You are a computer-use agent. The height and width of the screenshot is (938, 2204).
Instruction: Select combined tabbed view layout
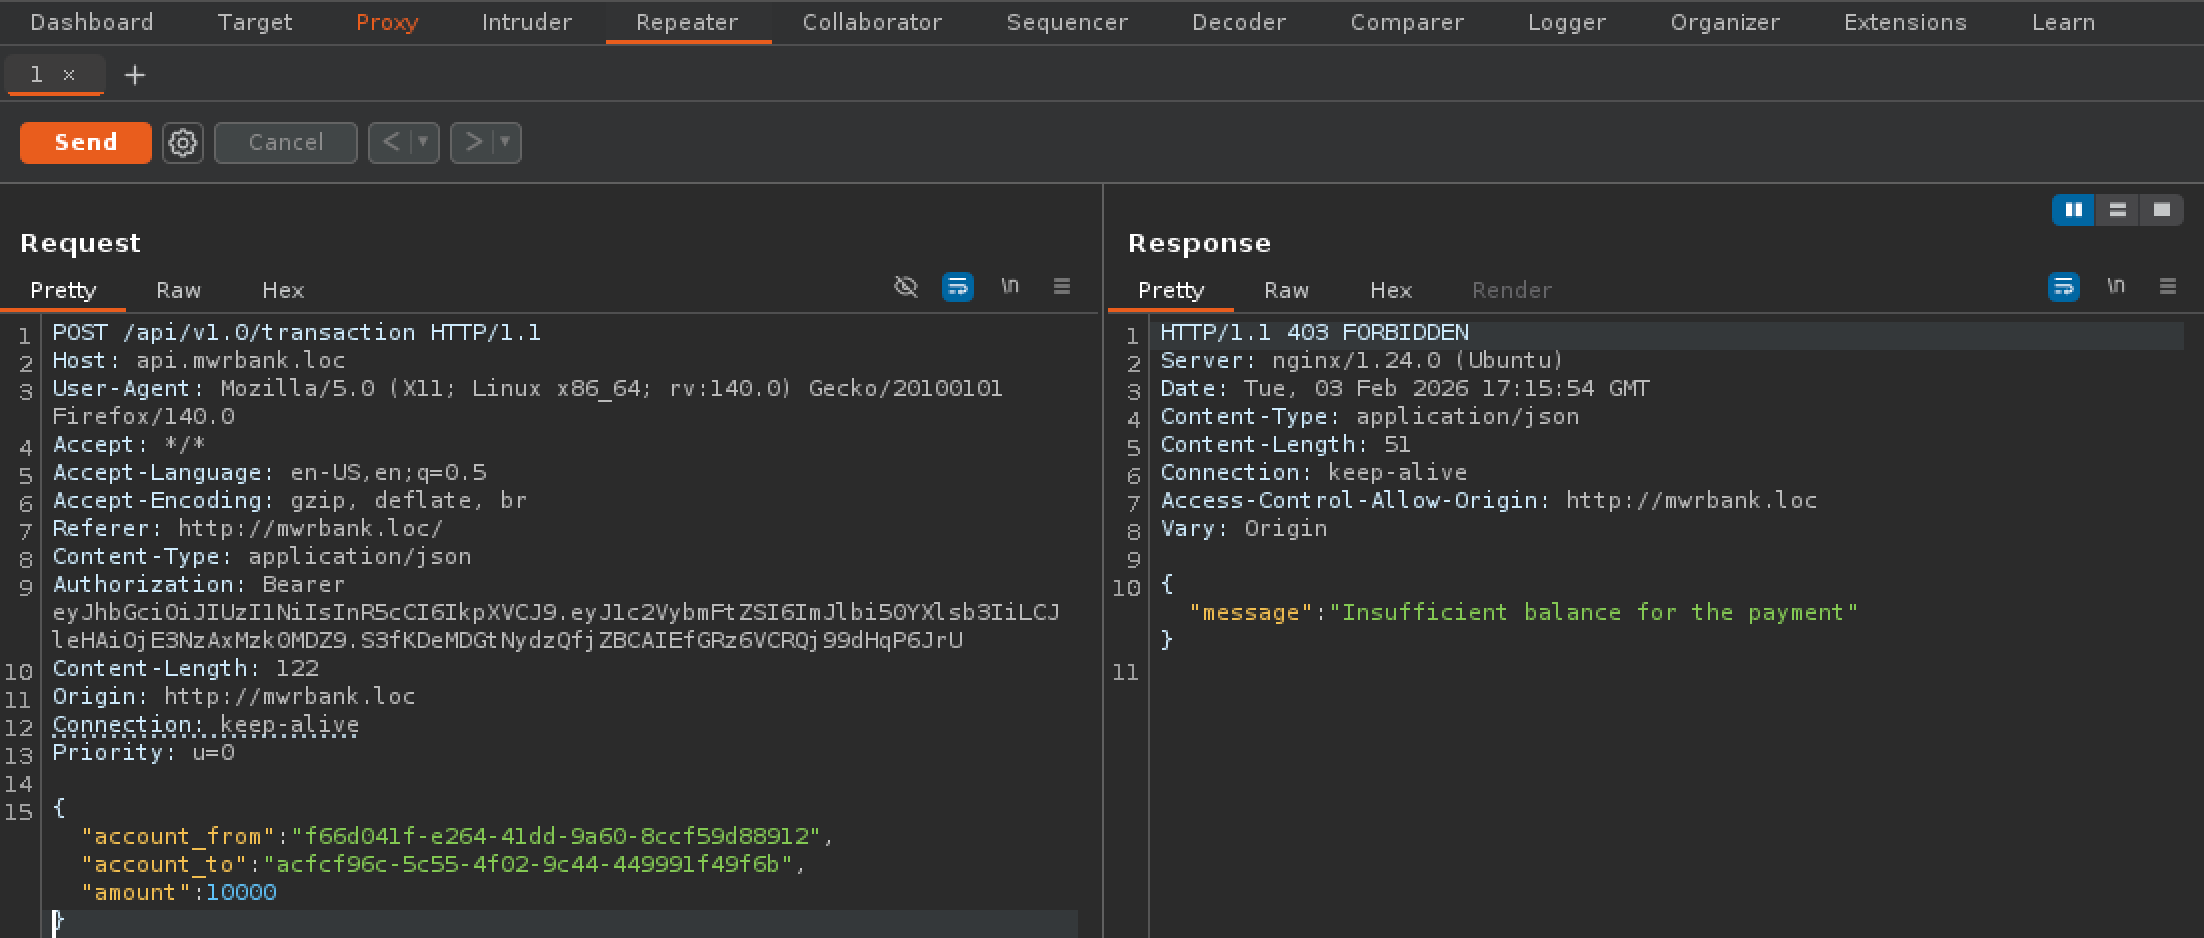click(2161, 210)
